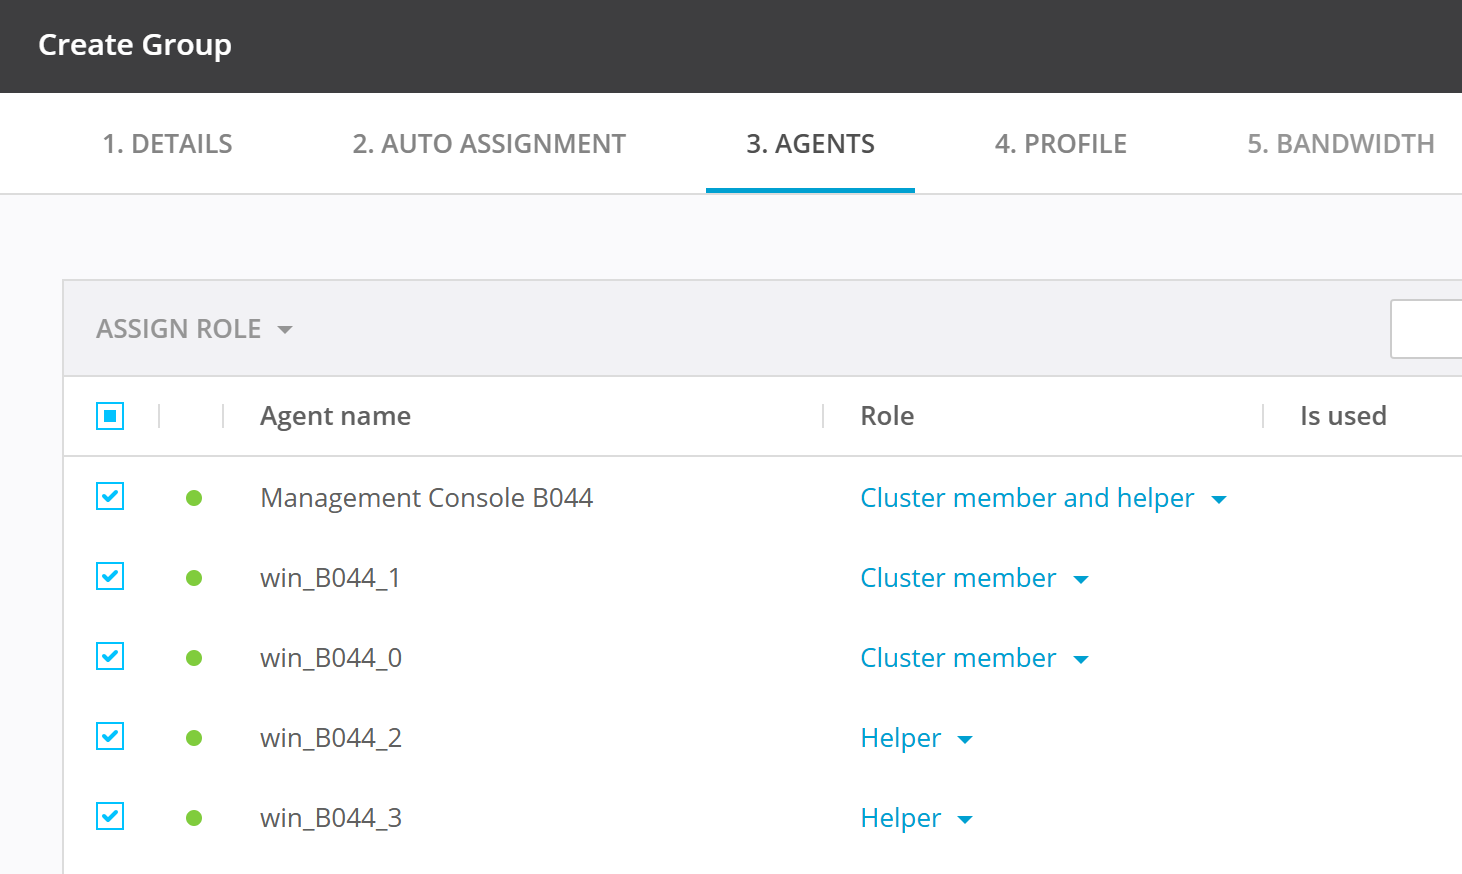Deselect the win_B044_1 agent checkbox
Viewport: 1462px width, 874px height.
coord(110,576)
